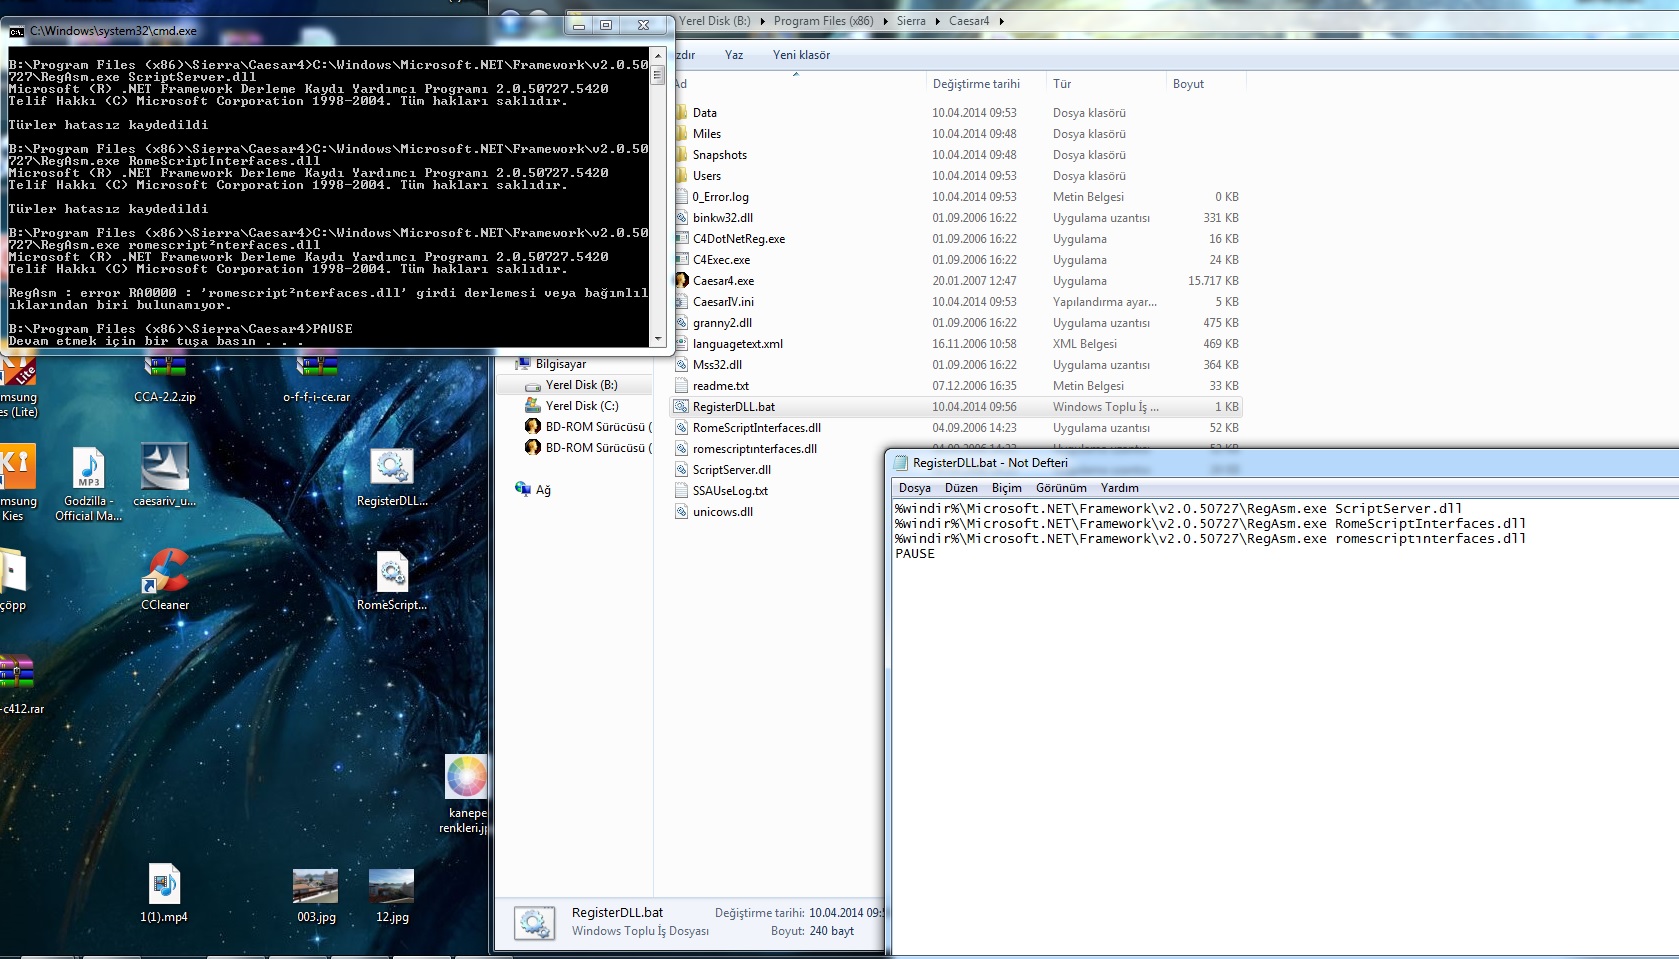
Task: Expand the breadcrumb arrow after Caesar4
Action: (x=1001, y=21)
